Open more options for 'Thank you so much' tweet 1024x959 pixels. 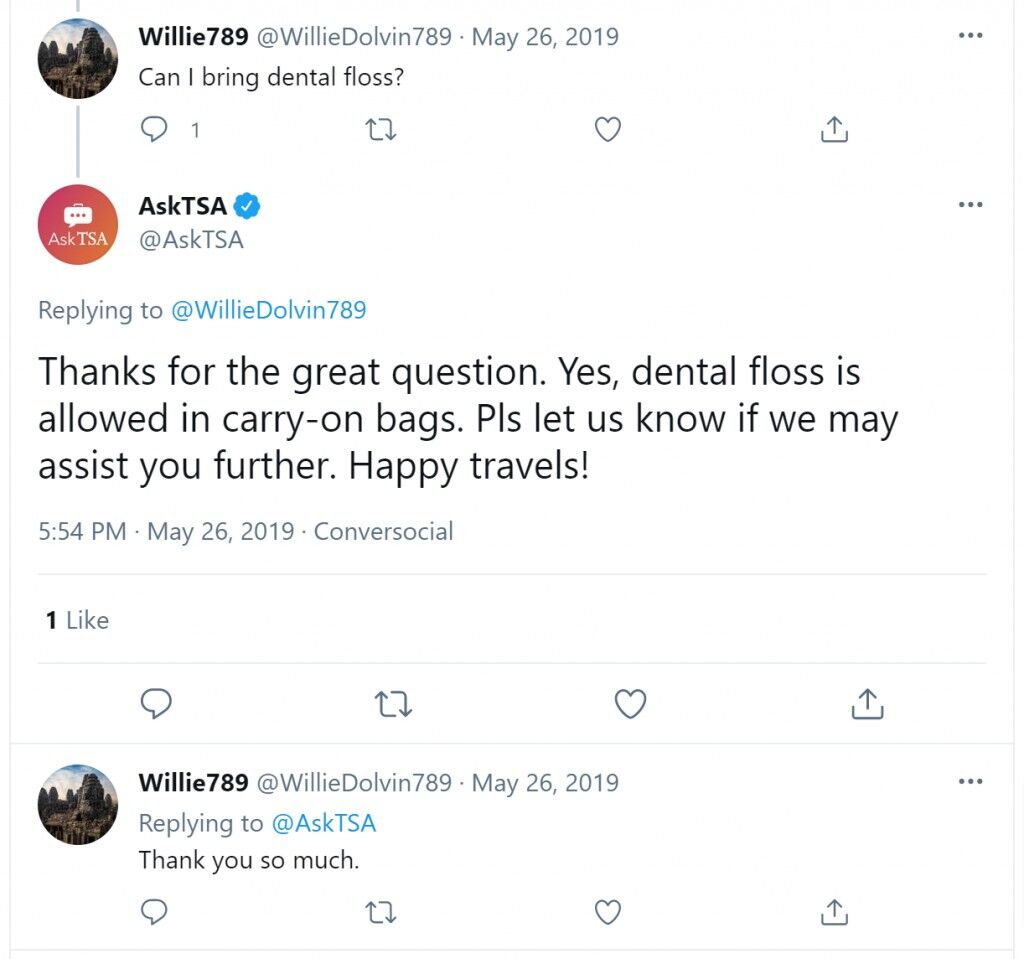pos(970,781)
